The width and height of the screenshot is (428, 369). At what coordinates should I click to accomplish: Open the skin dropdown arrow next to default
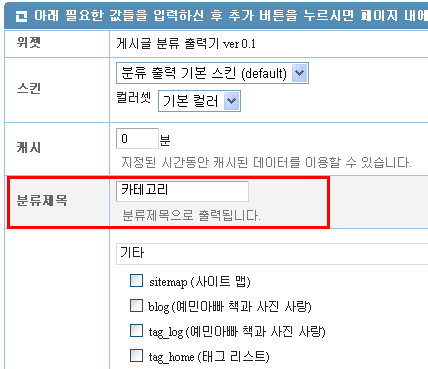click(x=299, y=73)
